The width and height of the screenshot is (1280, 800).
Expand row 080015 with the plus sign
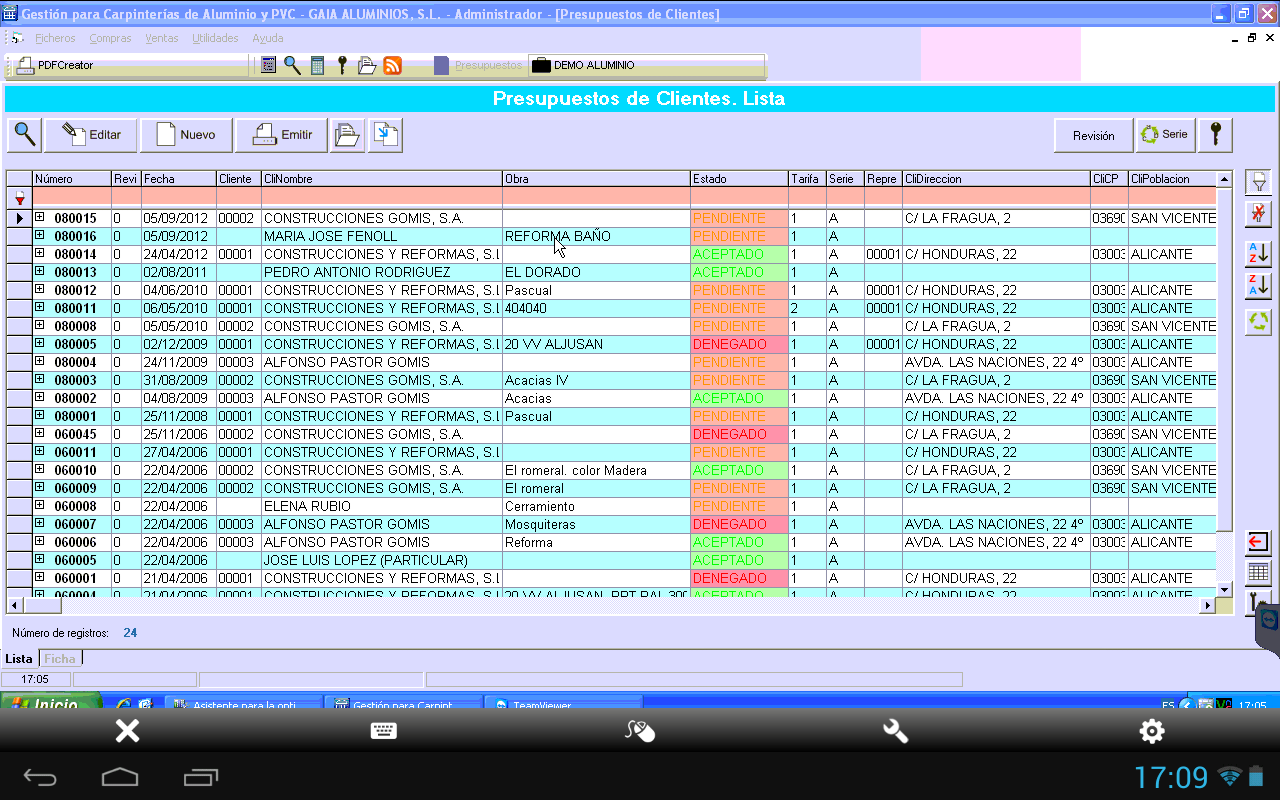point(40,217)
